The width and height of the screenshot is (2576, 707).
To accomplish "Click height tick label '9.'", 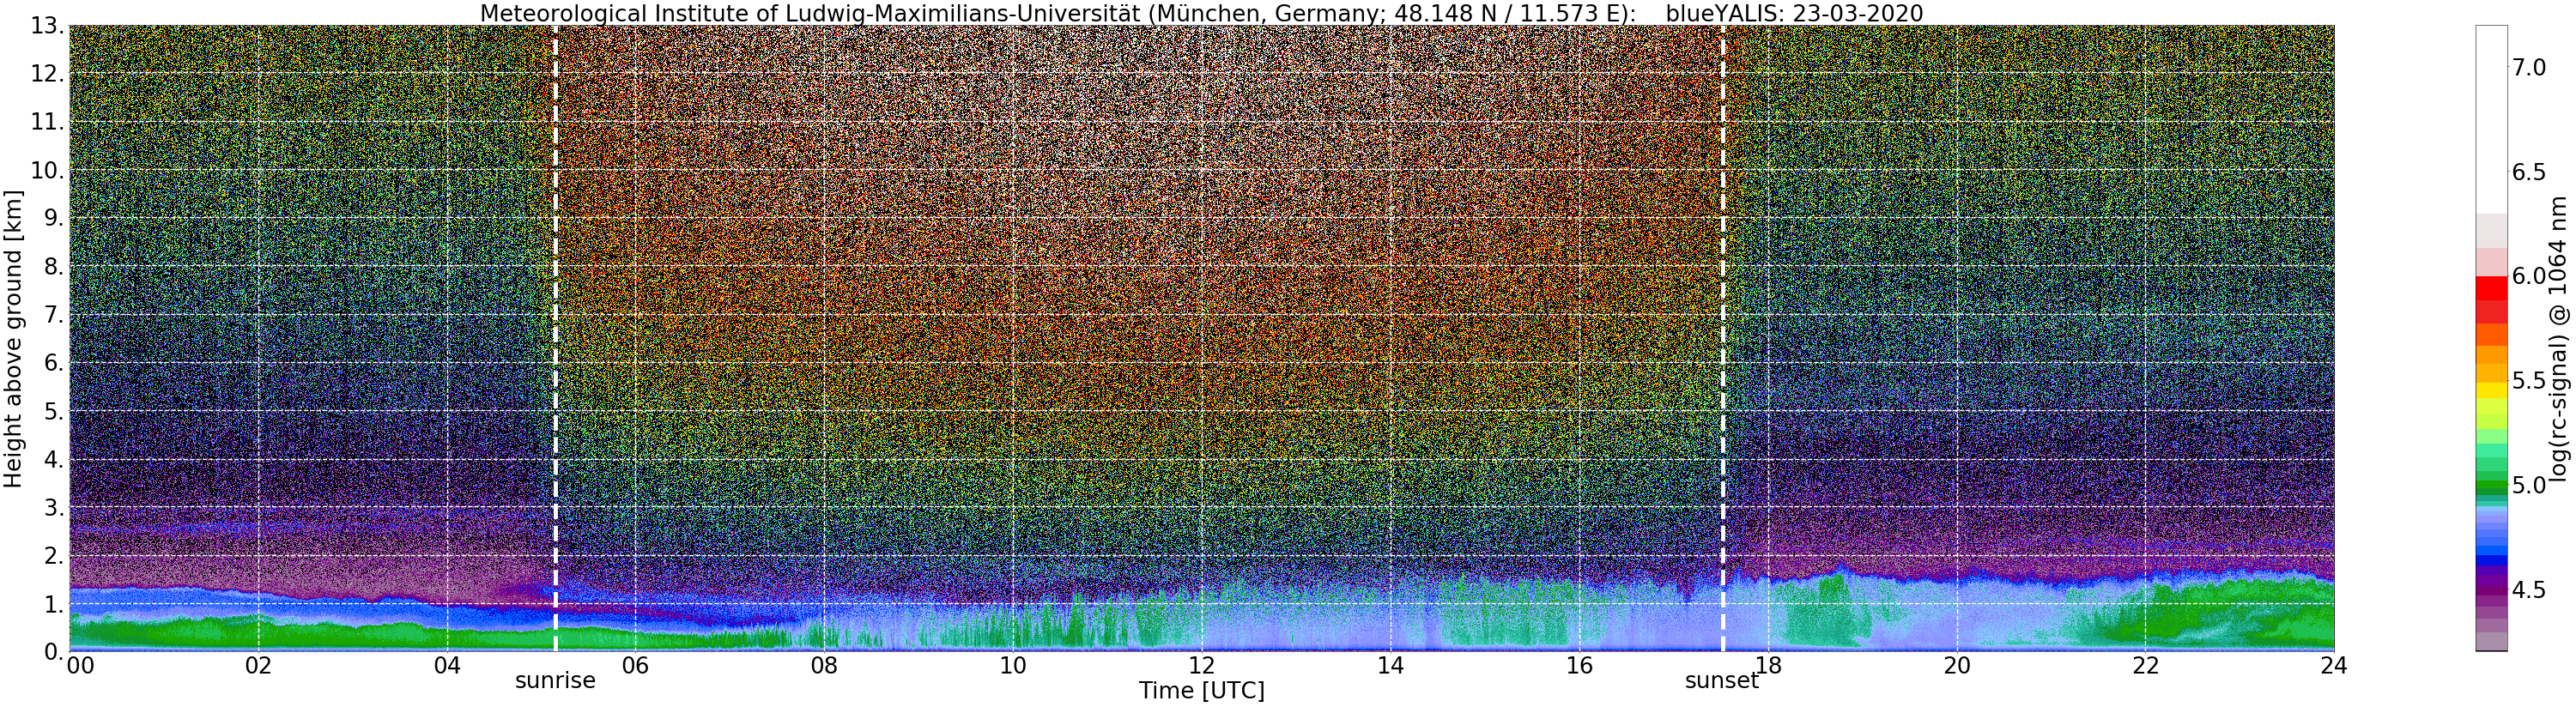I will click(x=52, y=218).
